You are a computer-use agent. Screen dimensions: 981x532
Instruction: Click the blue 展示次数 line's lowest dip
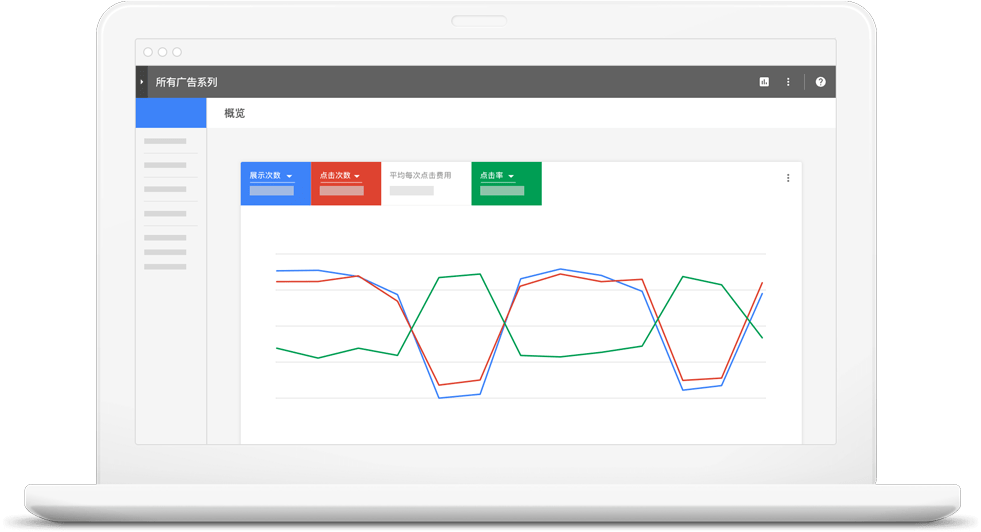(439, 397)
